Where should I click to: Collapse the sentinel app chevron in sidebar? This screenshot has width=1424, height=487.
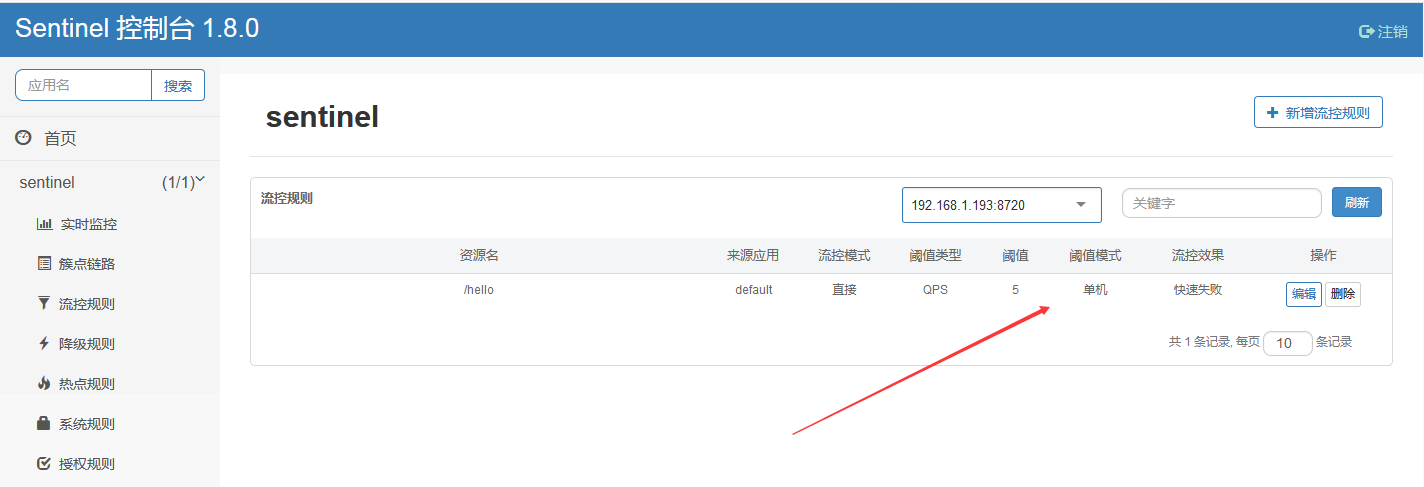(x=199, y=180)
